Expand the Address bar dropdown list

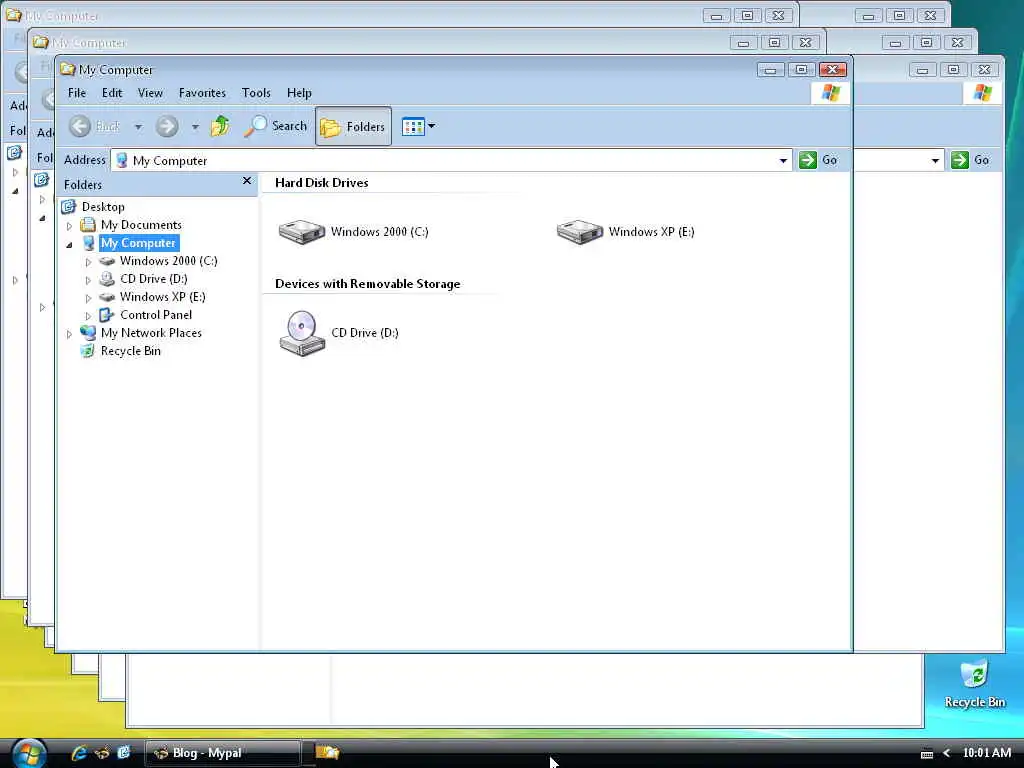pos(783,161)
